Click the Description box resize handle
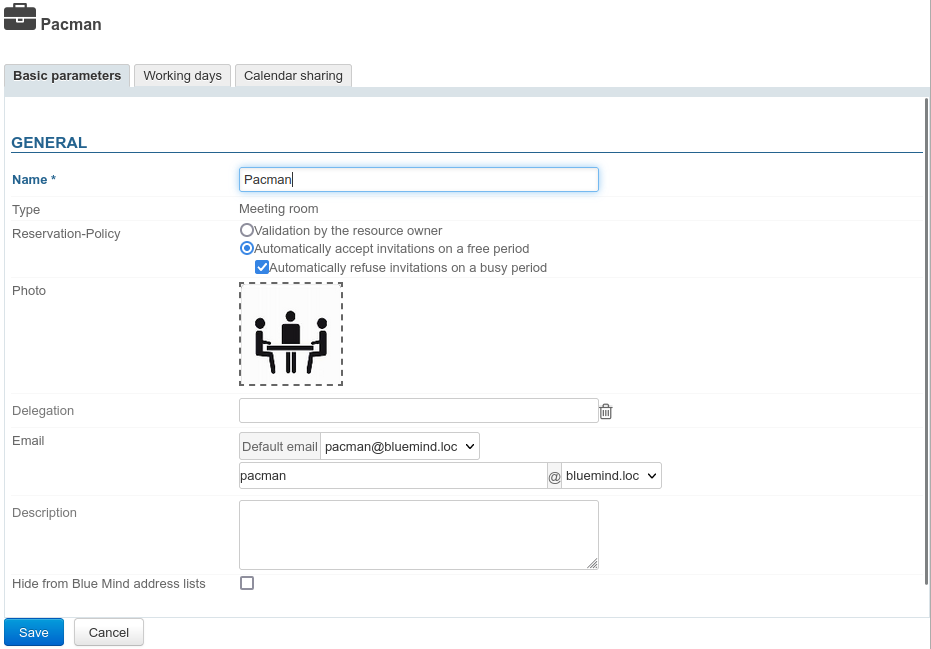 coord(592,563)
